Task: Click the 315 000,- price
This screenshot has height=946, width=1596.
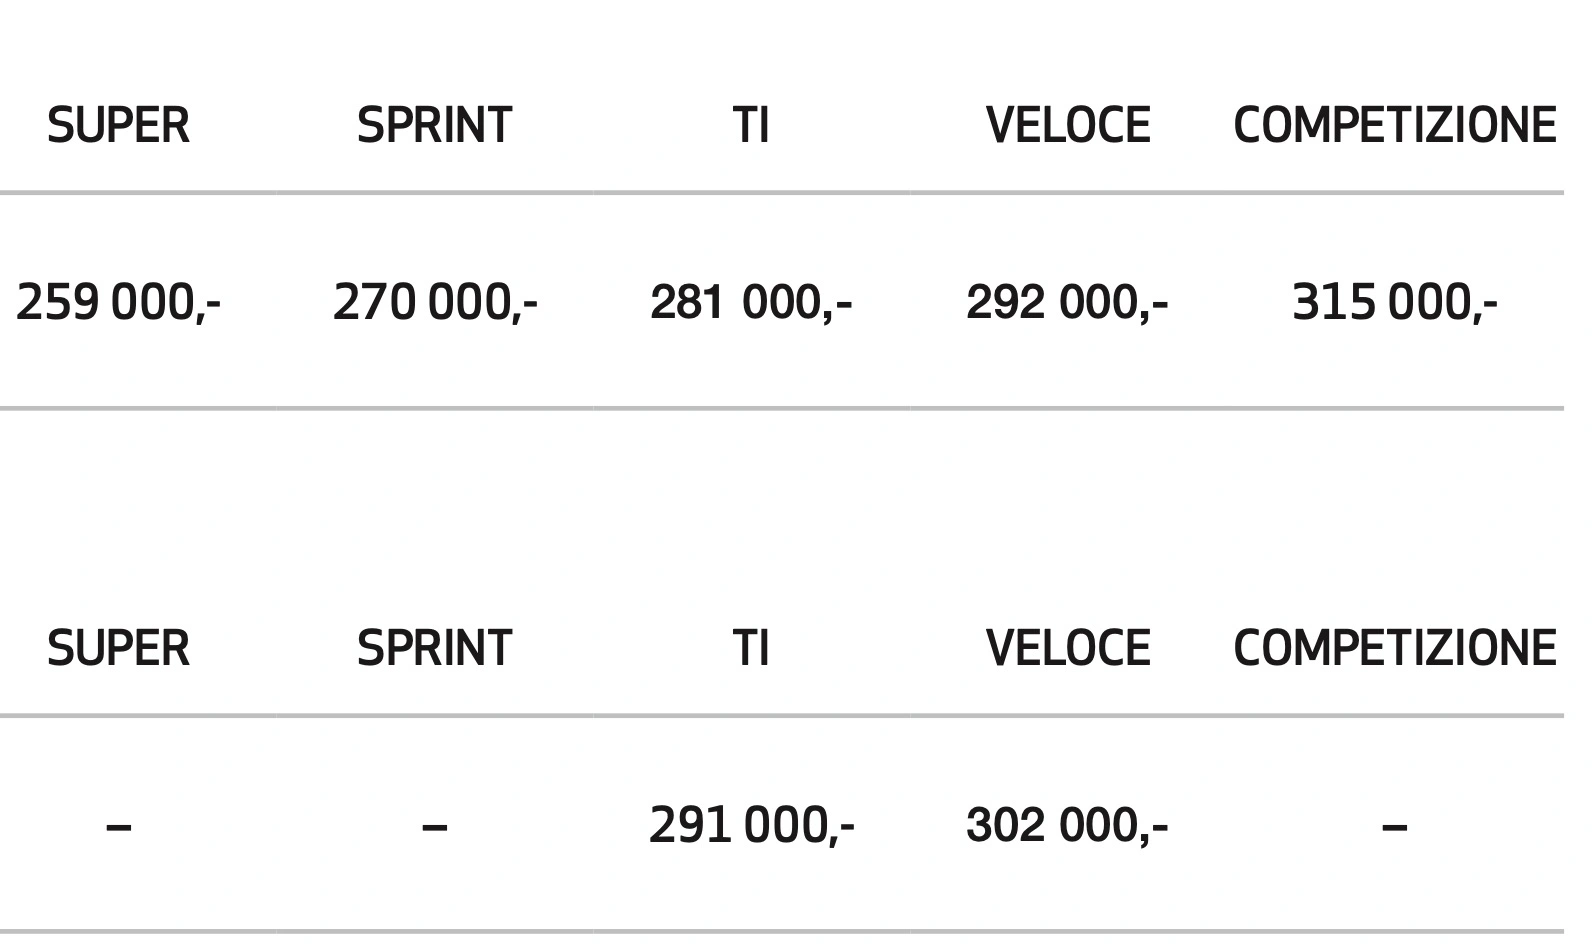Action: point(1395,302)
